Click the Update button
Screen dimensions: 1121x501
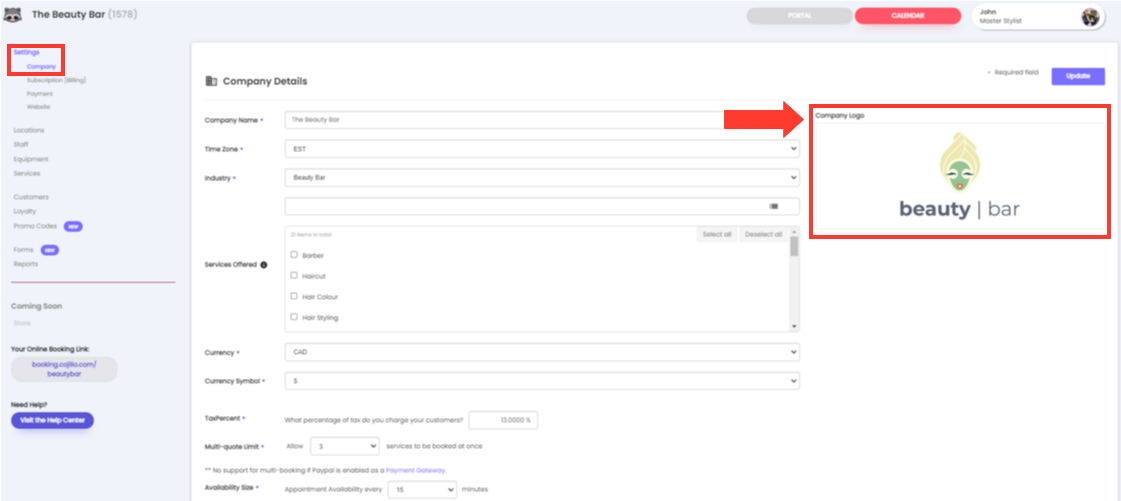coord(1078,76)
